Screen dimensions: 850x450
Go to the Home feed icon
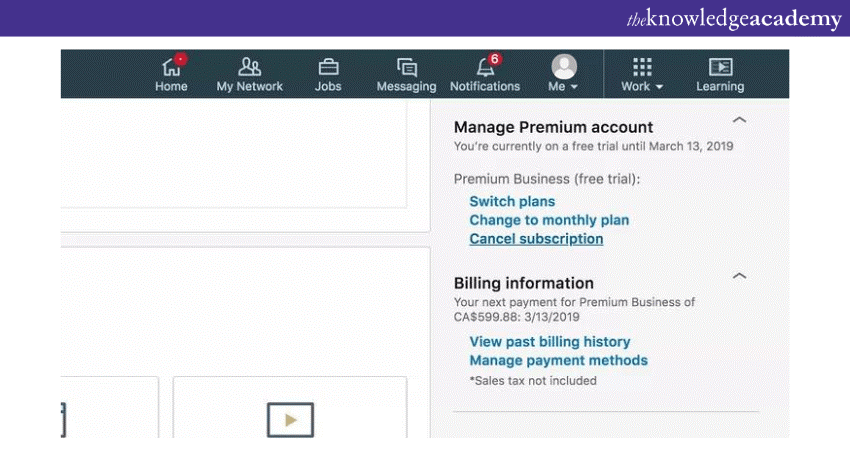coord(171,69)
